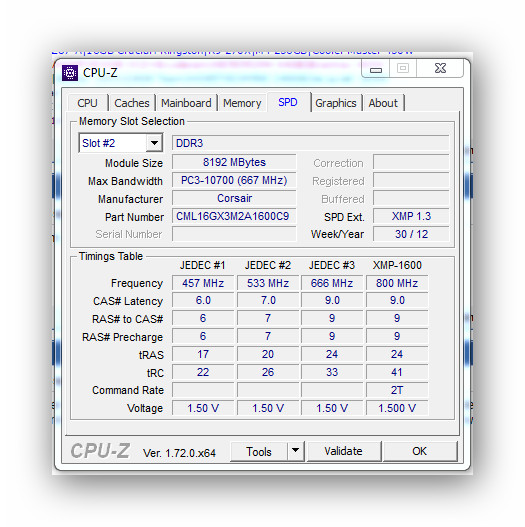Click tRC value 22

point(203,372)
